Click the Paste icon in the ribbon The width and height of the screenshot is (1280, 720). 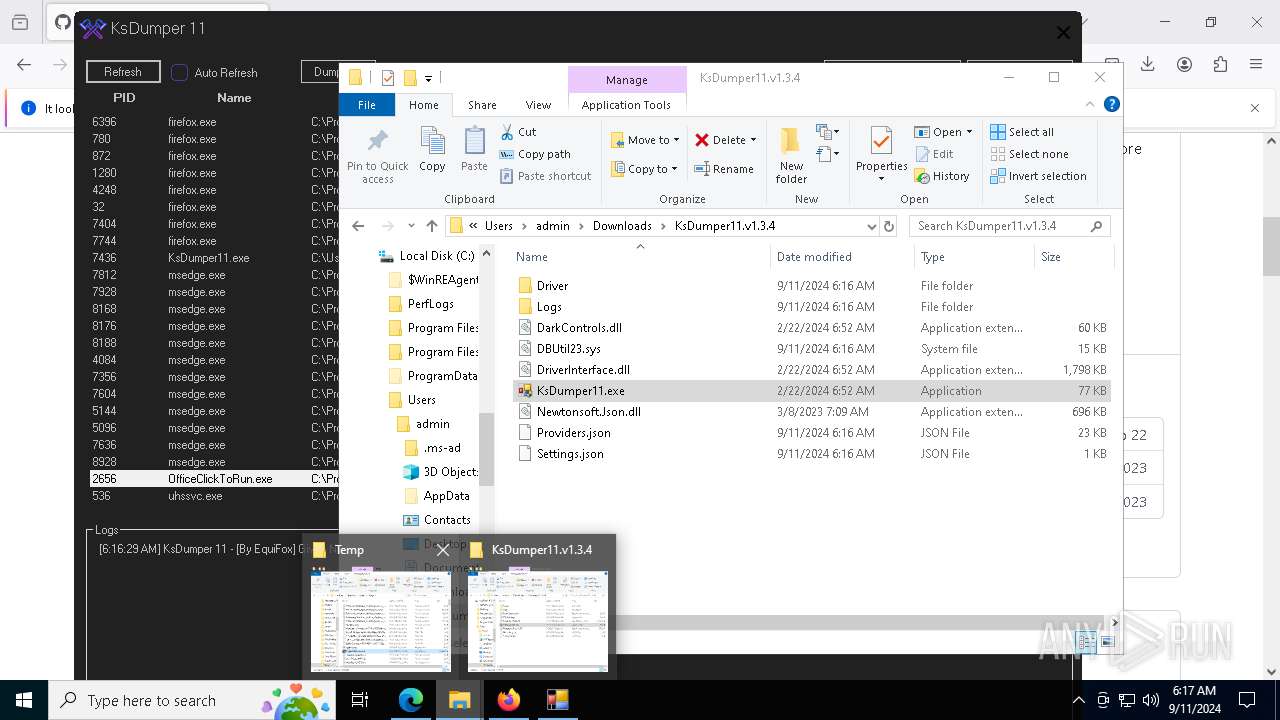pos(474,142)
